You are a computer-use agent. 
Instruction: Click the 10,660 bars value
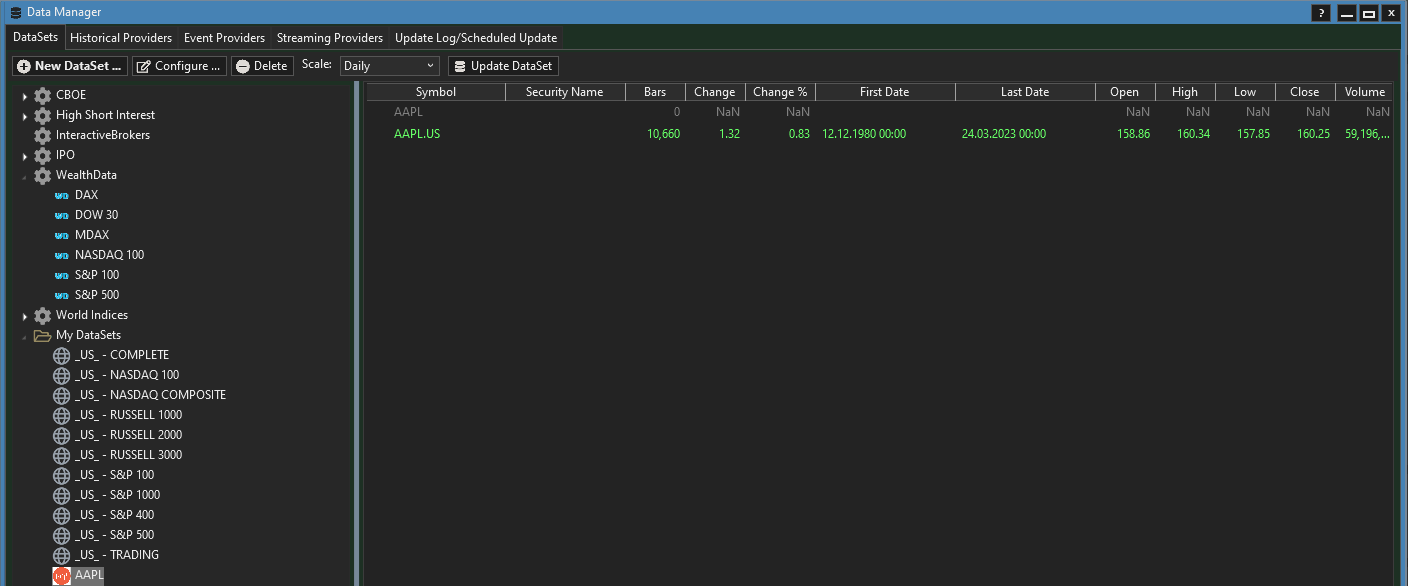tap(663, 134)
